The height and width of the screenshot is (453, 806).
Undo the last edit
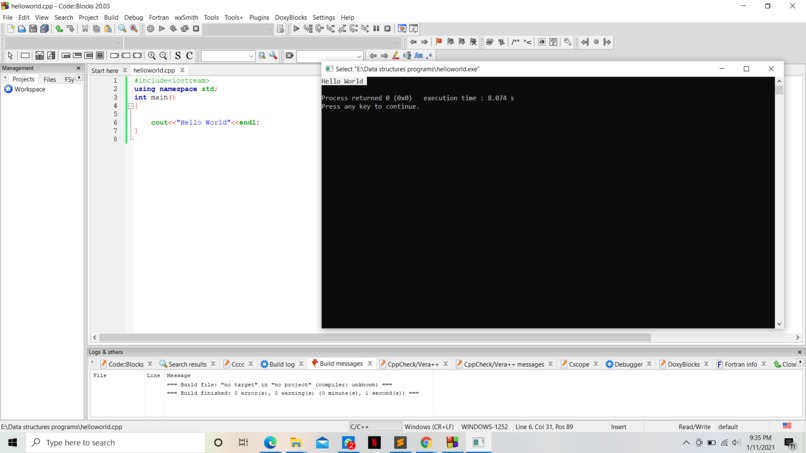click(59, 29)
